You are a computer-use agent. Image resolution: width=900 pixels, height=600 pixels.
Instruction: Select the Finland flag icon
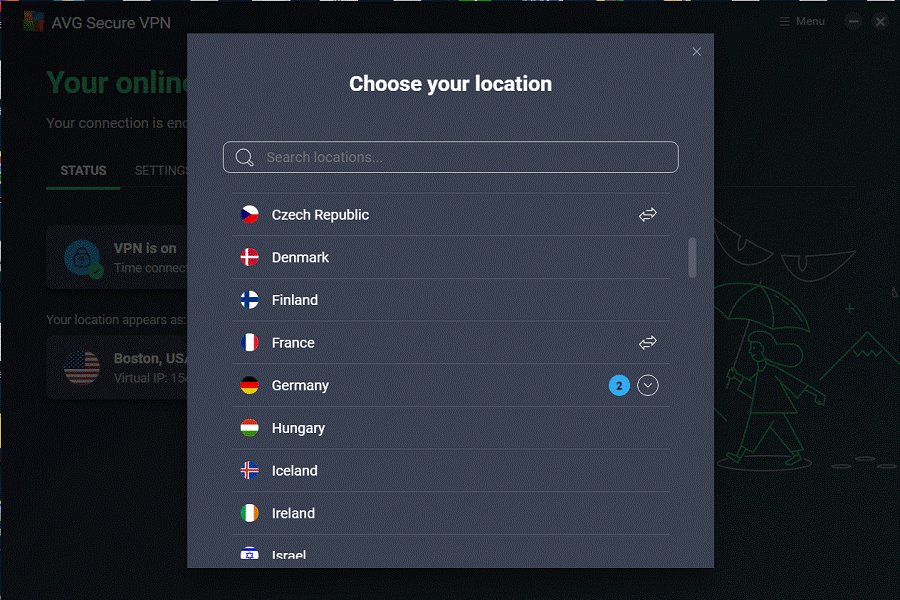249,300
